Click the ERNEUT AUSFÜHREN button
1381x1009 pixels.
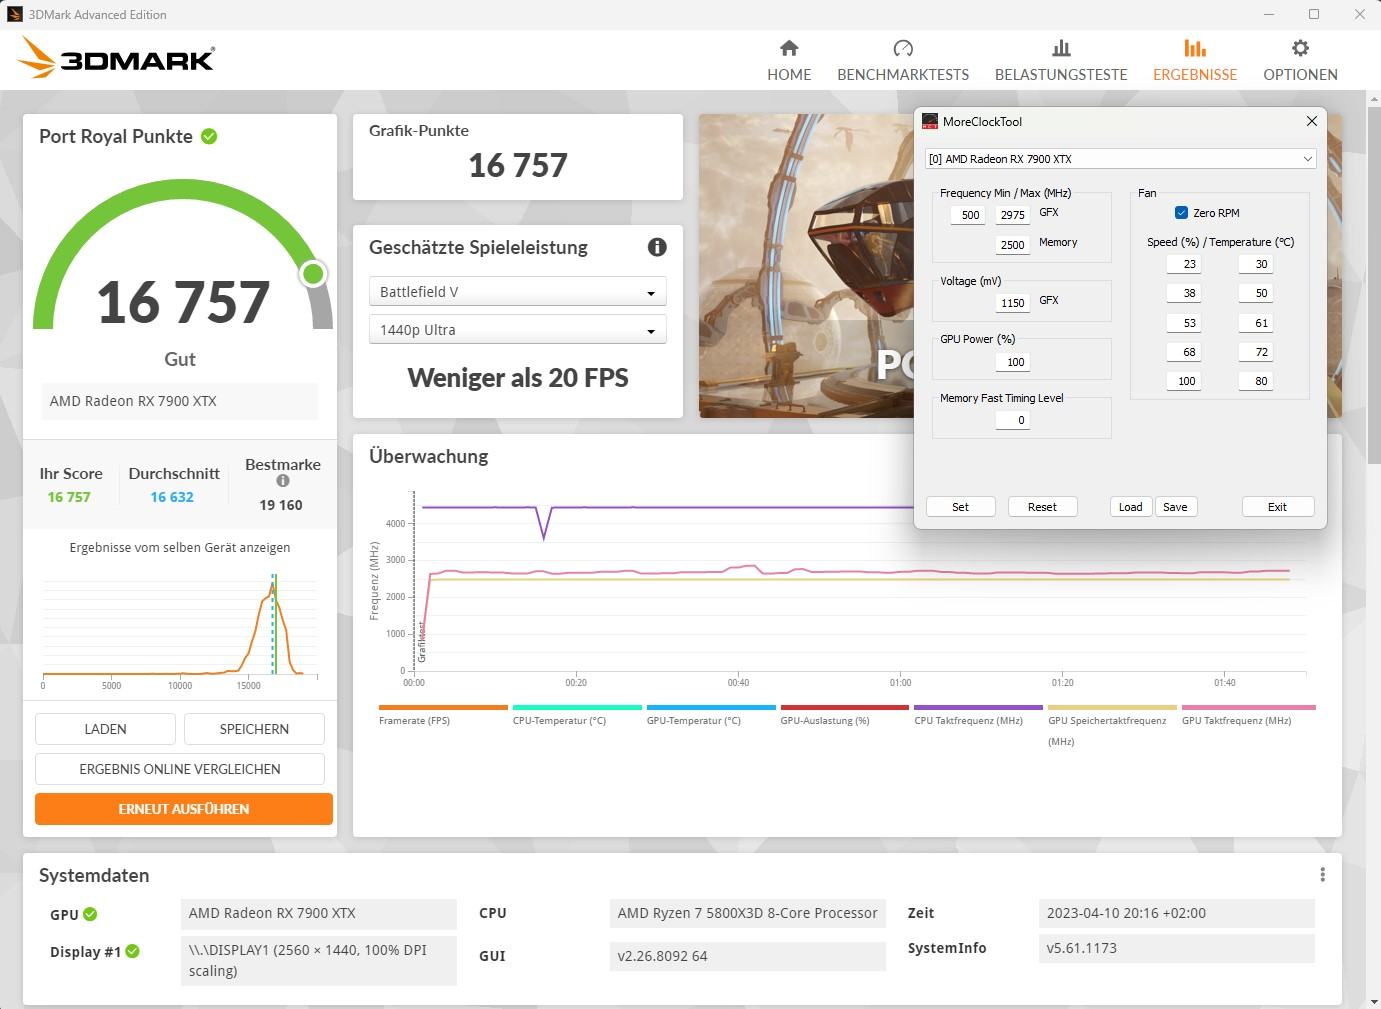coord(184,809)
